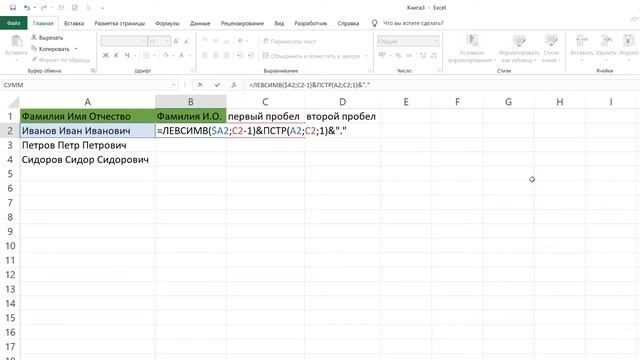The height and width of the screenshot is (360, 640).
Task: Paste with the large Вставить clipboard button
Action: tap(16, 47)
